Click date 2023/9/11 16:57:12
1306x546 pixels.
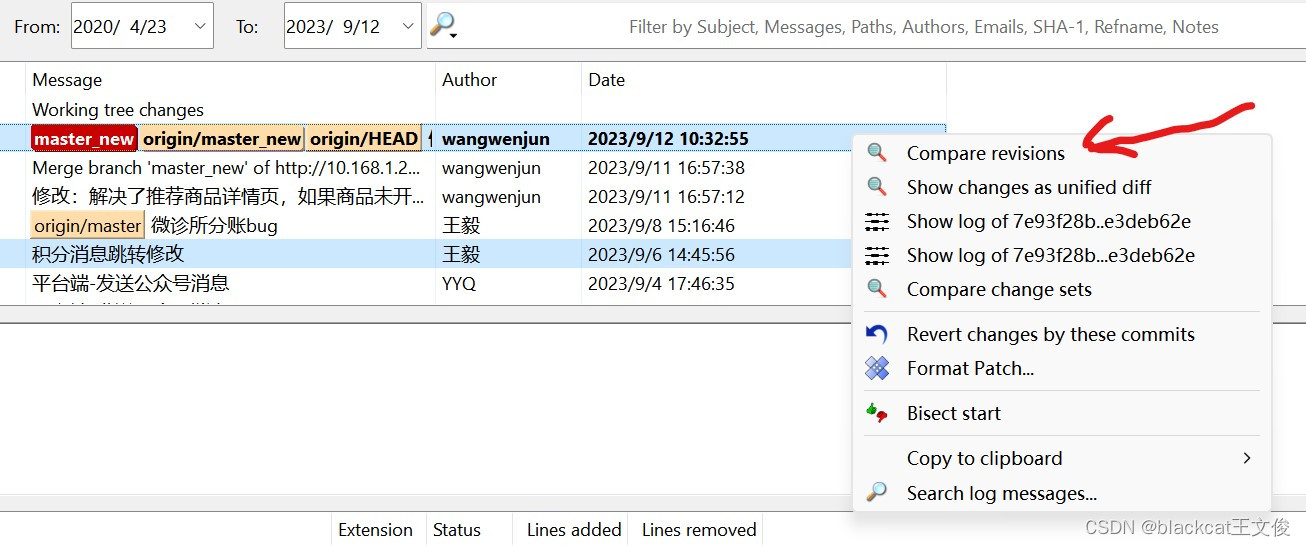666,197
